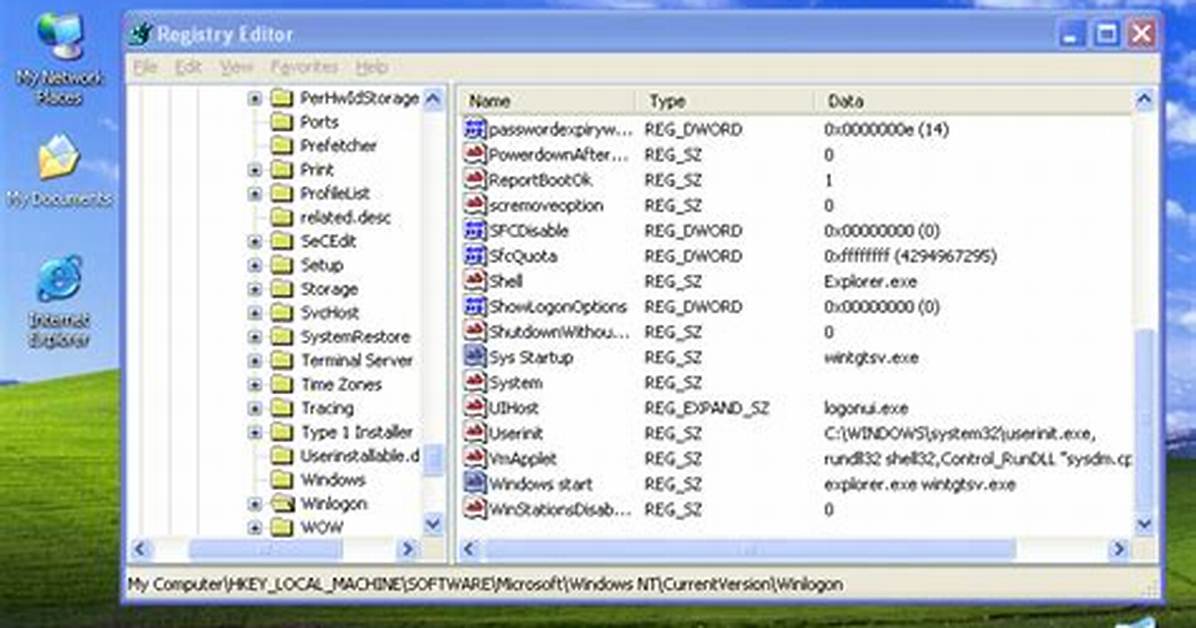This screenshot has height=628, width=1196.
Task: Expand the PerHwIdStorage tree node
Action: [255, 98]
